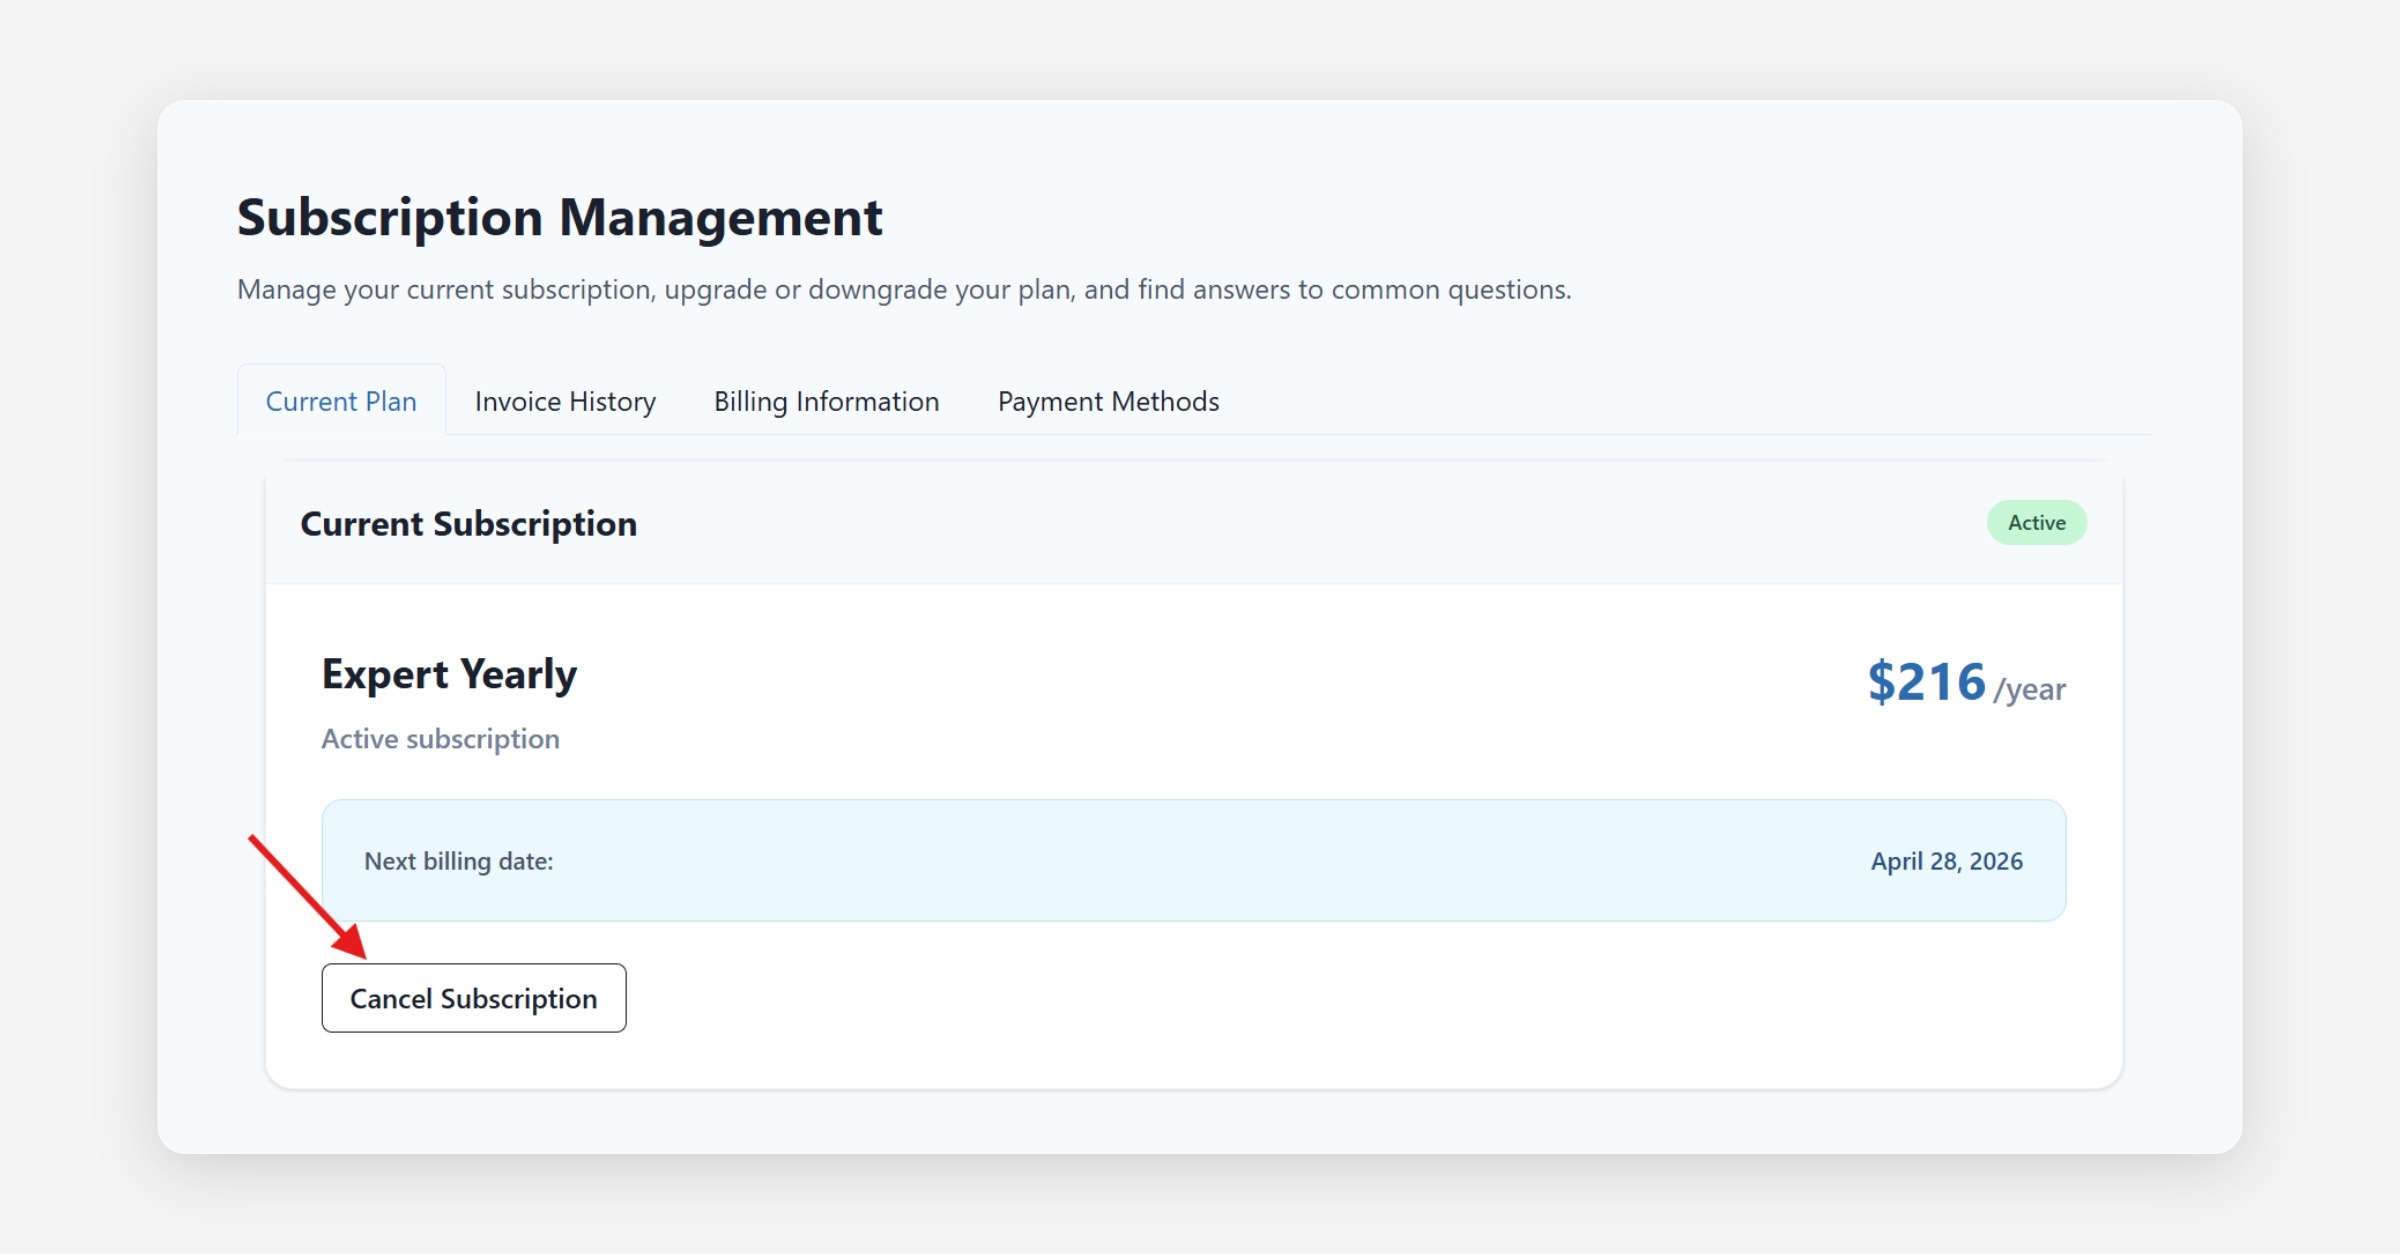
Task: Click the page description about managing subscription
Action: tap(903, 290)
